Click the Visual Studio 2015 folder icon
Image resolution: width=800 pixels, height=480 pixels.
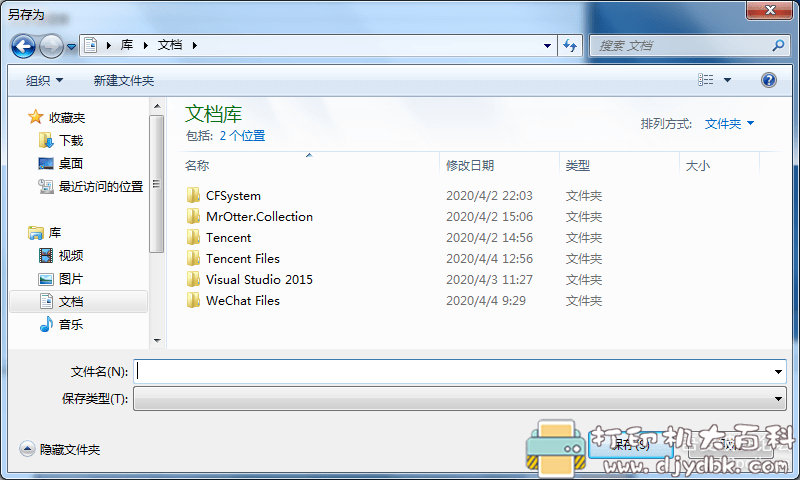click(193, 279)
